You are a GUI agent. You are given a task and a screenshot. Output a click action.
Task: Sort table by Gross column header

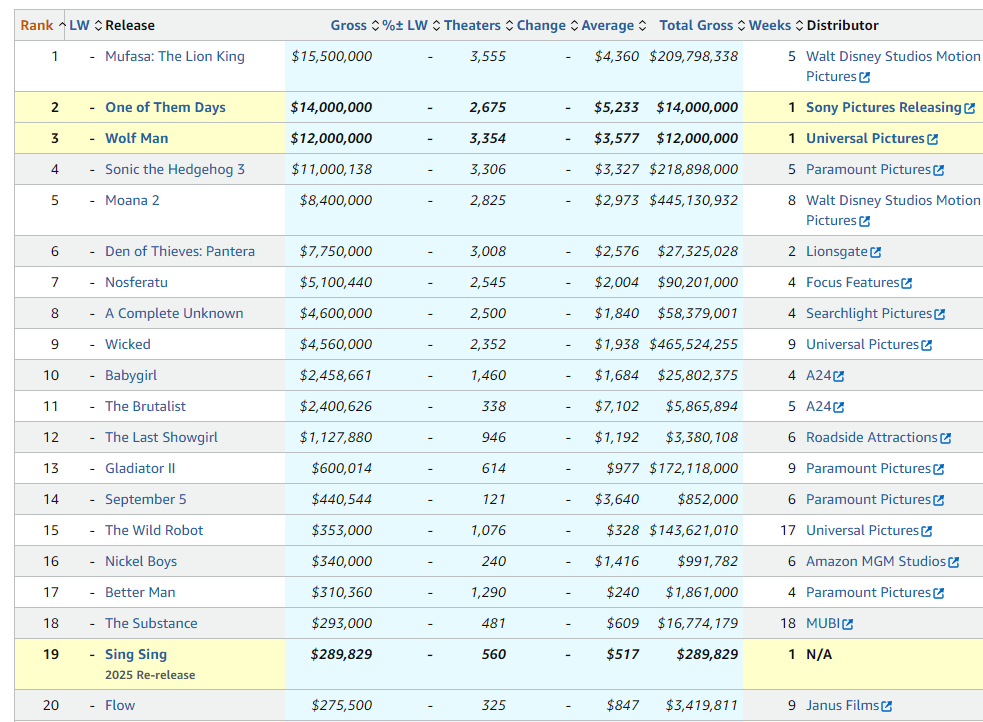349,25
